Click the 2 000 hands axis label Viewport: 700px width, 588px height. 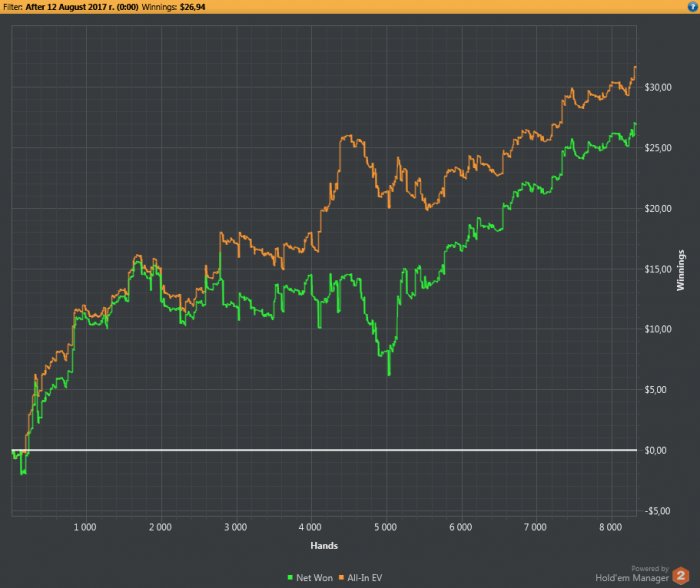pyautogui.click(x=160, y=527)
